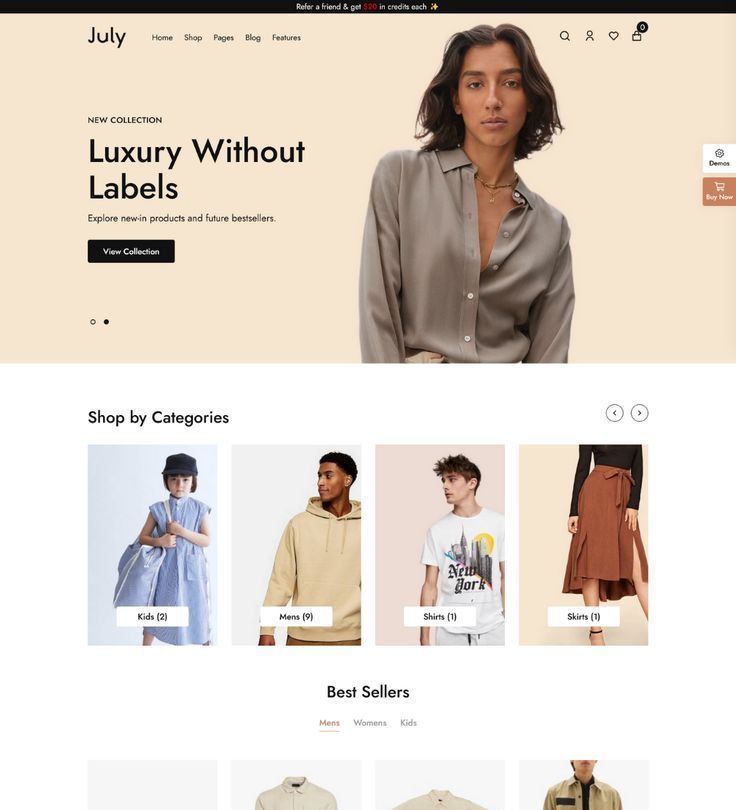Select the first hero slide dot
736x810 pixels.
93,322
